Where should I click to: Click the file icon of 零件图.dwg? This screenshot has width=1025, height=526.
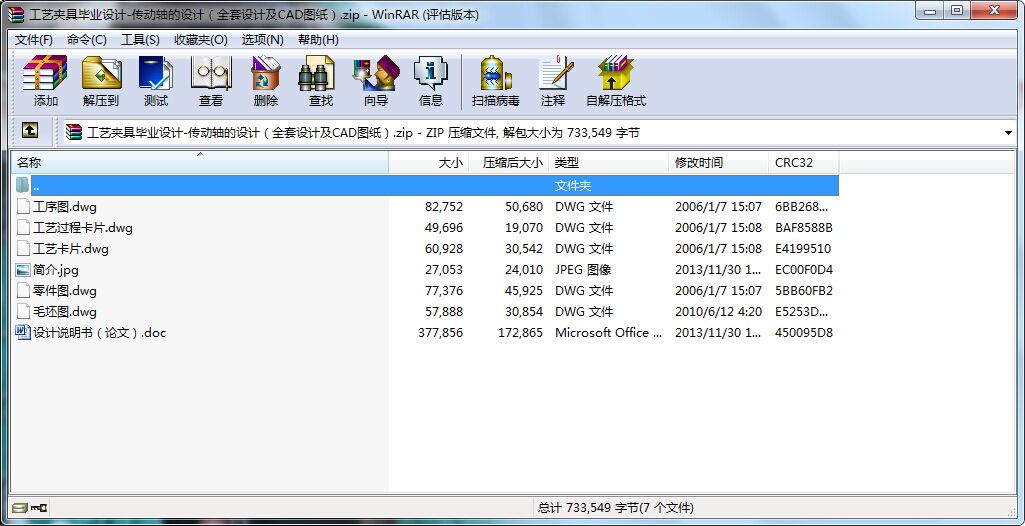(x=23, y=290)
